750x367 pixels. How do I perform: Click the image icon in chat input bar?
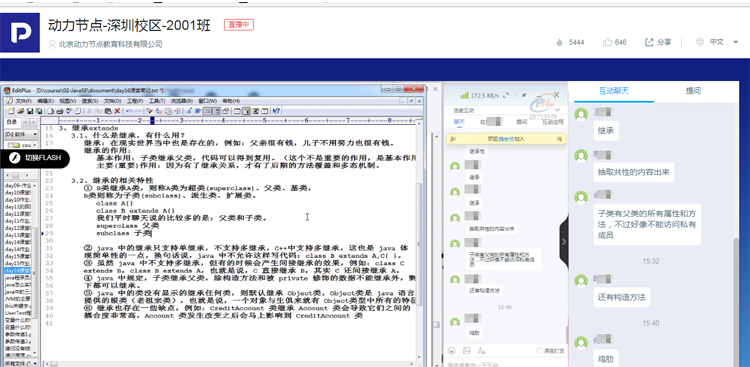466,351
